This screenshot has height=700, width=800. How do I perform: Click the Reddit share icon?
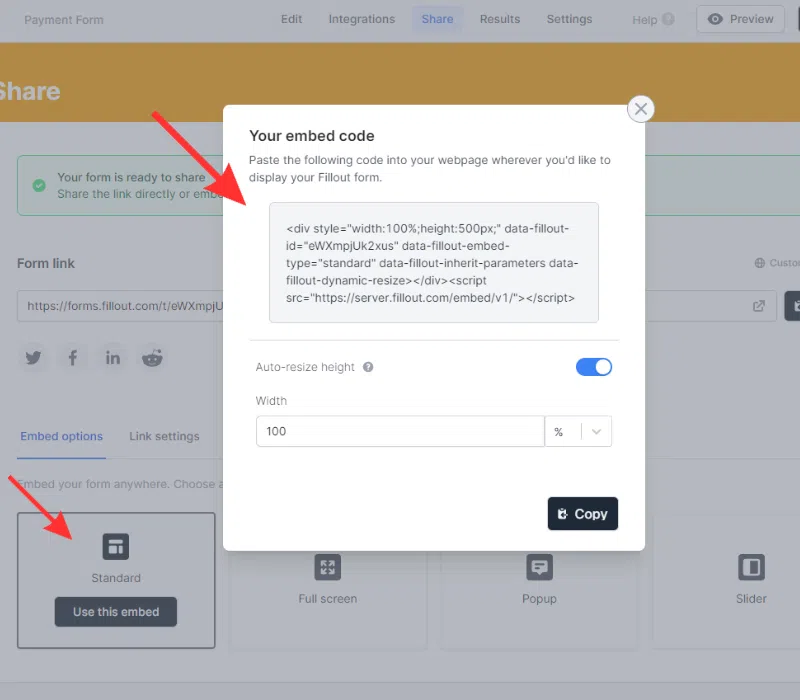click(x=152, y=358)
